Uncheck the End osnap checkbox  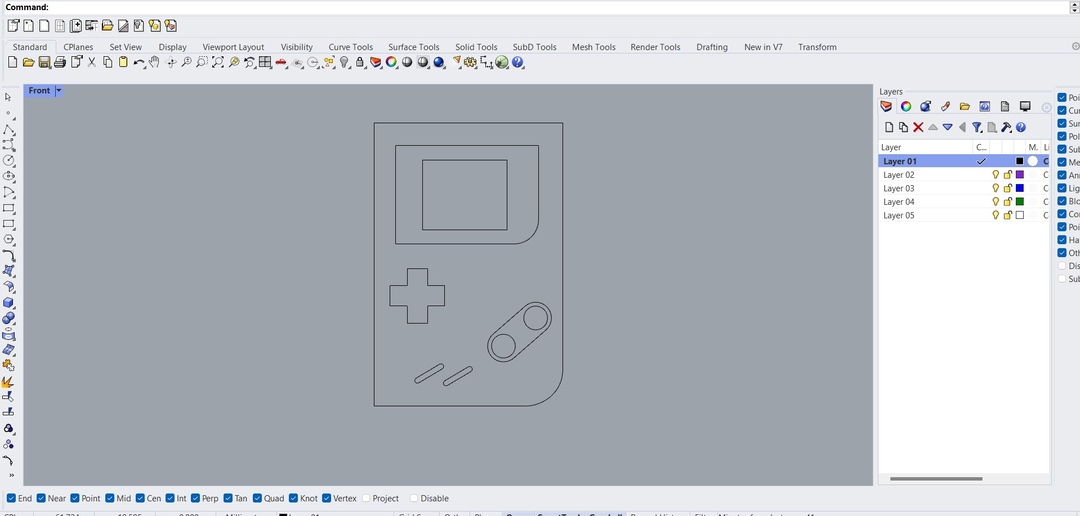pos(11,498)
